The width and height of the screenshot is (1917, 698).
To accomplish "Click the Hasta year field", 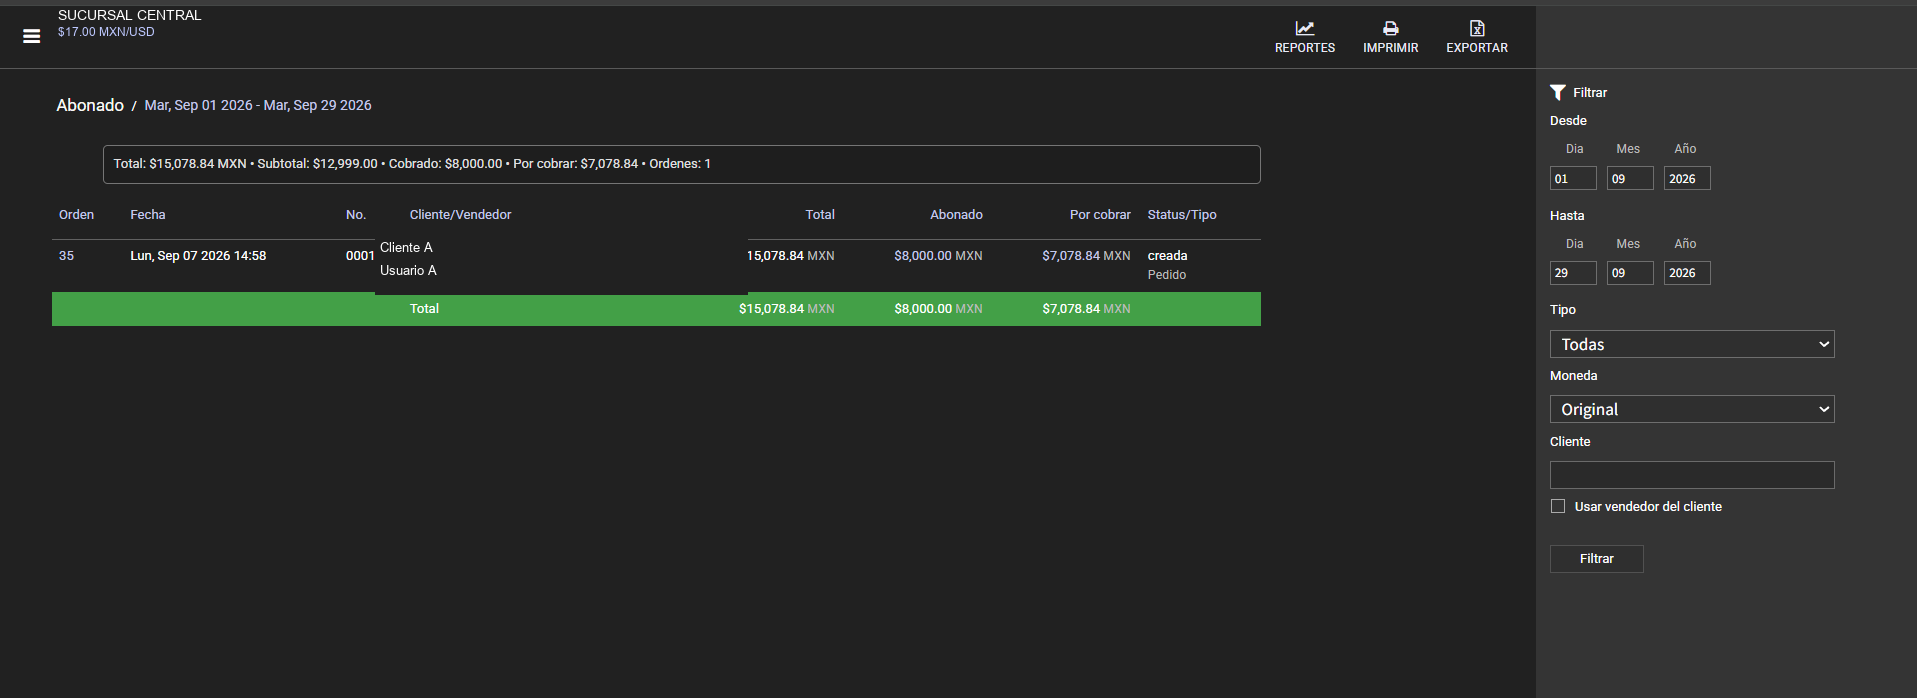I will point(1687,273).
